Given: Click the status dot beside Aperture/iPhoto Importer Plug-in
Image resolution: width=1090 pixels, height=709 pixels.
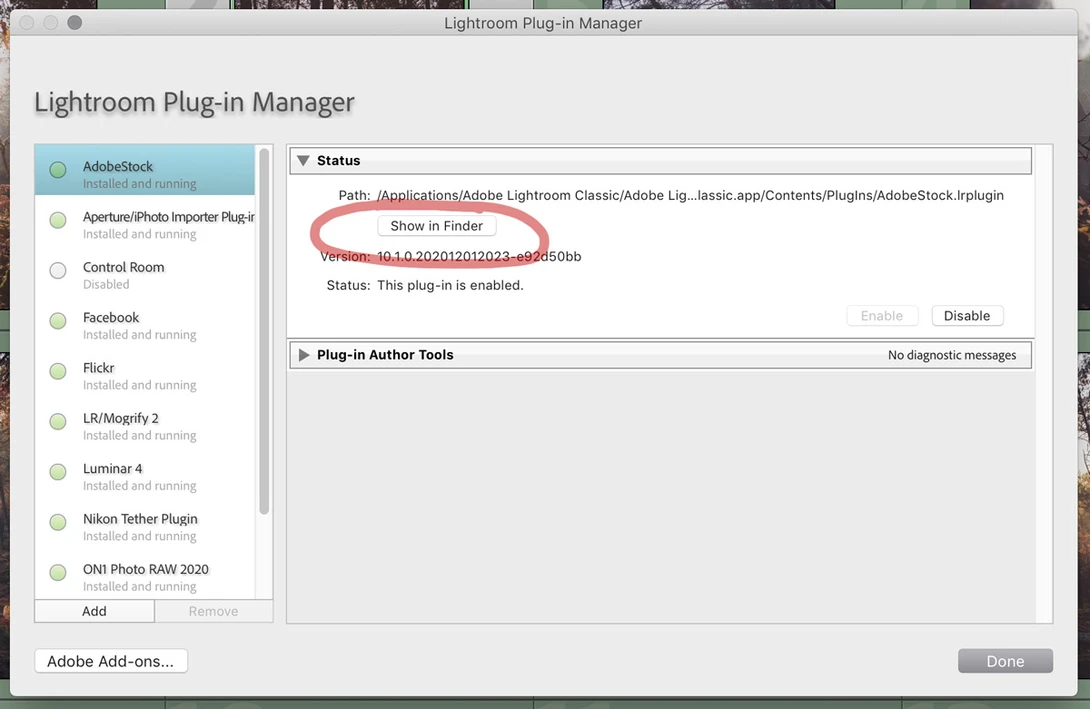Looking at the screenshot, I should pyautogui.click(x=58, y=220).
